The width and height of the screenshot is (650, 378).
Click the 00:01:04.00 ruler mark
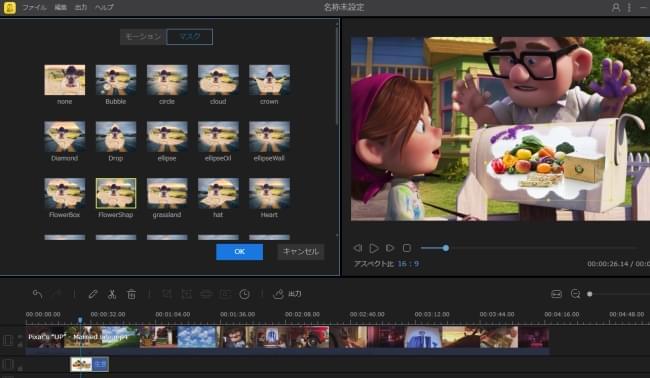click(172, 315)
